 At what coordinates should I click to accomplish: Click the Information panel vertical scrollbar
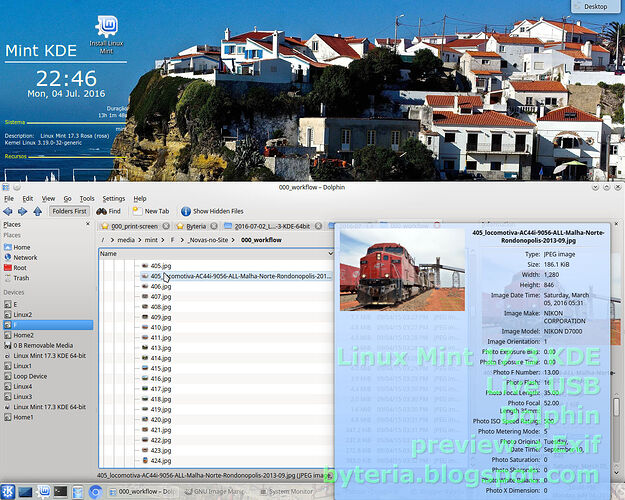pyautogui.click(x=616, y=407)
